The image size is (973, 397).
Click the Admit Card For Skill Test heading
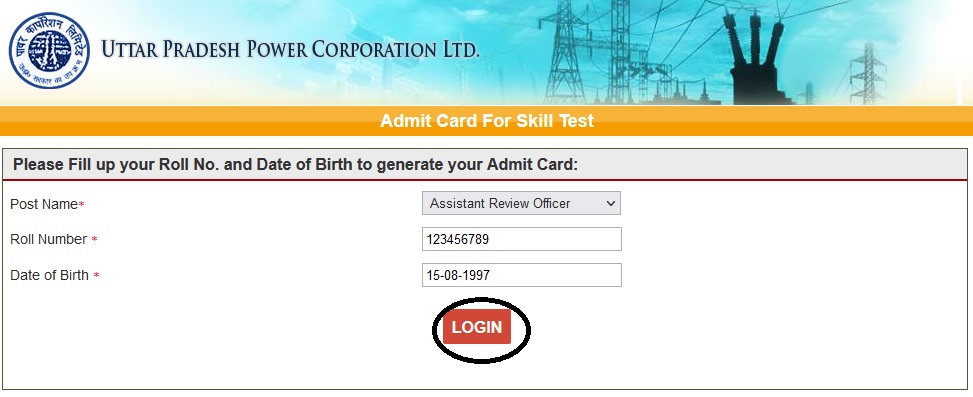pos(487,120)
